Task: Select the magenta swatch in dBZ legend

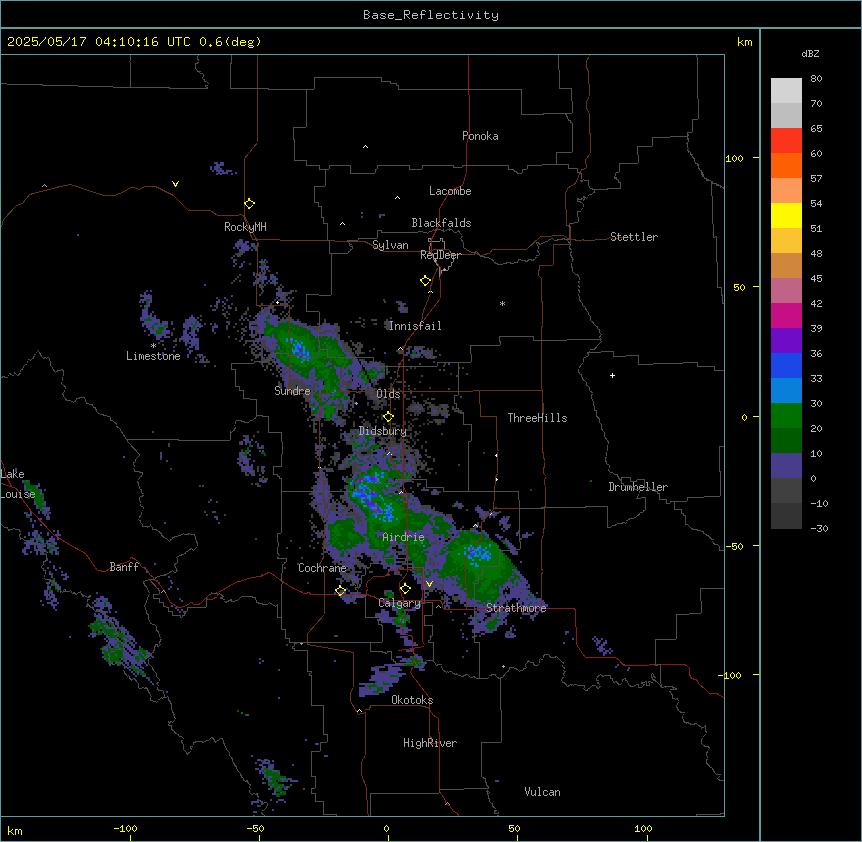Action: pos(786,315)
